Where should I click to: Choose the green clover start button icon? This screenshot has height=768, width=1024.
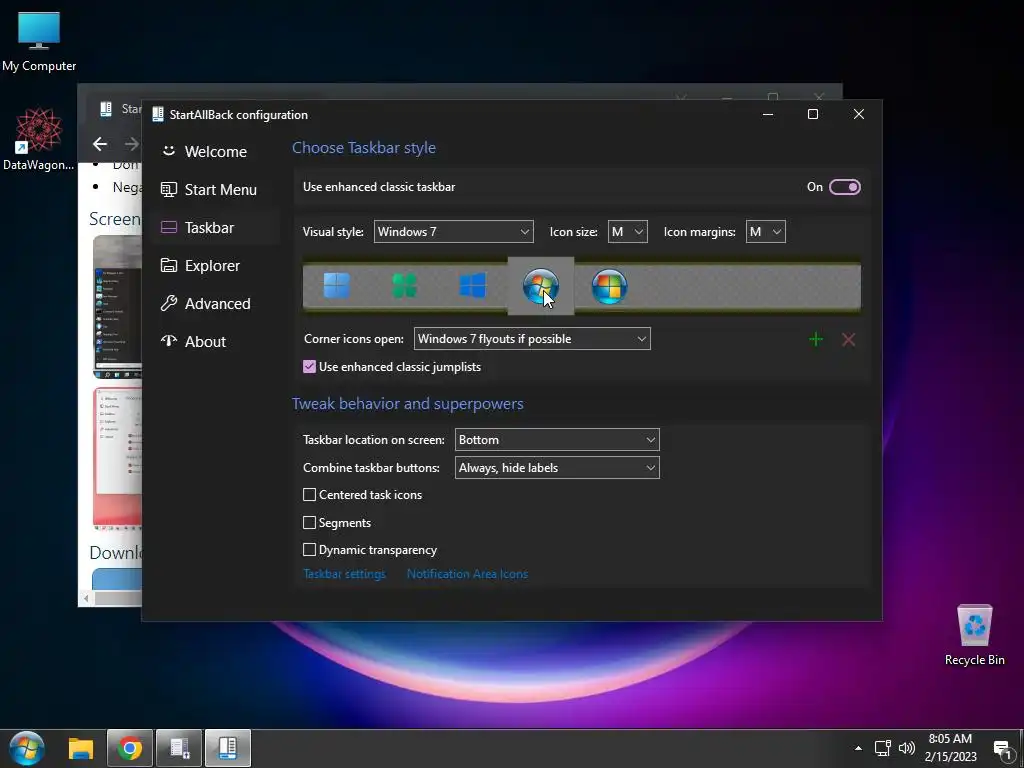click(404, 286)
